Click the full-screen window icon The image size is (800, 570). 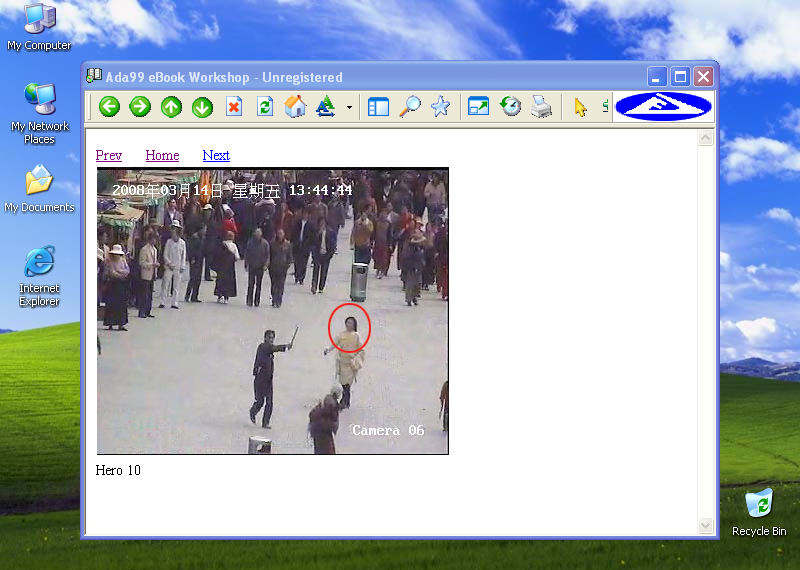click(x=478, y=107)
